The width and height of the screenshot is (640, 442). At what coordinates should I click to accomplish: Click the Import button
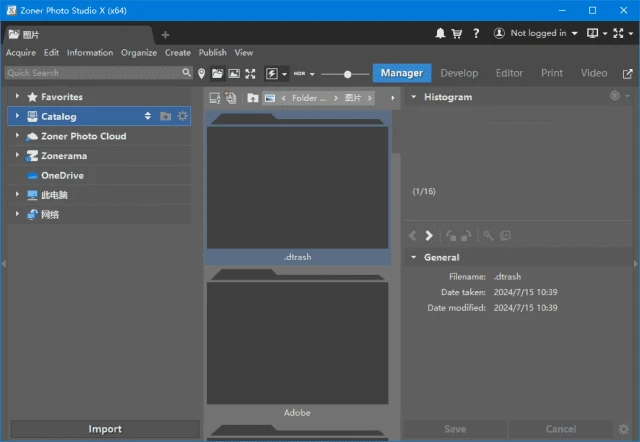104,429
